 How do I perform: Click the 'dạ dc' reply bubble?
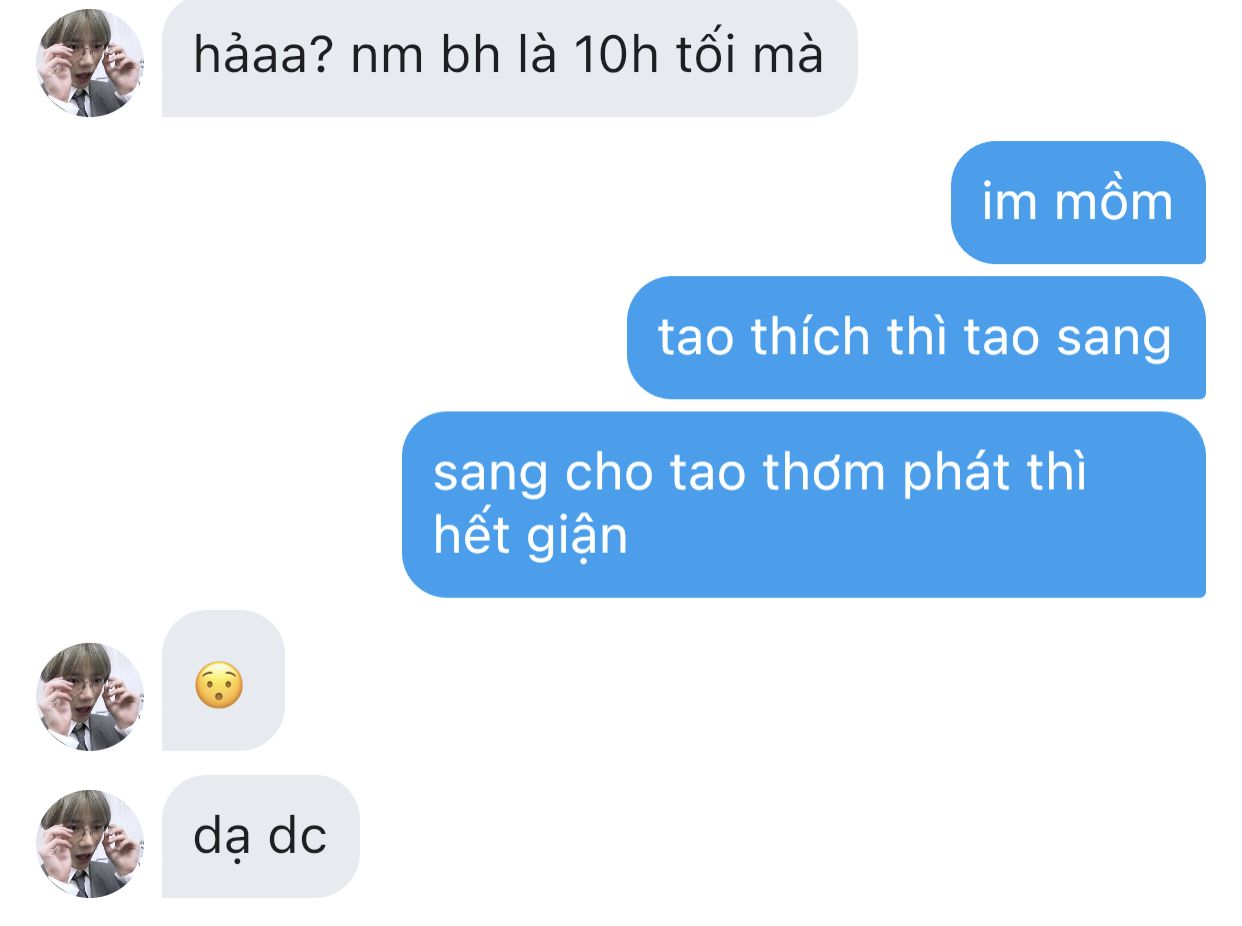(260, 836)
